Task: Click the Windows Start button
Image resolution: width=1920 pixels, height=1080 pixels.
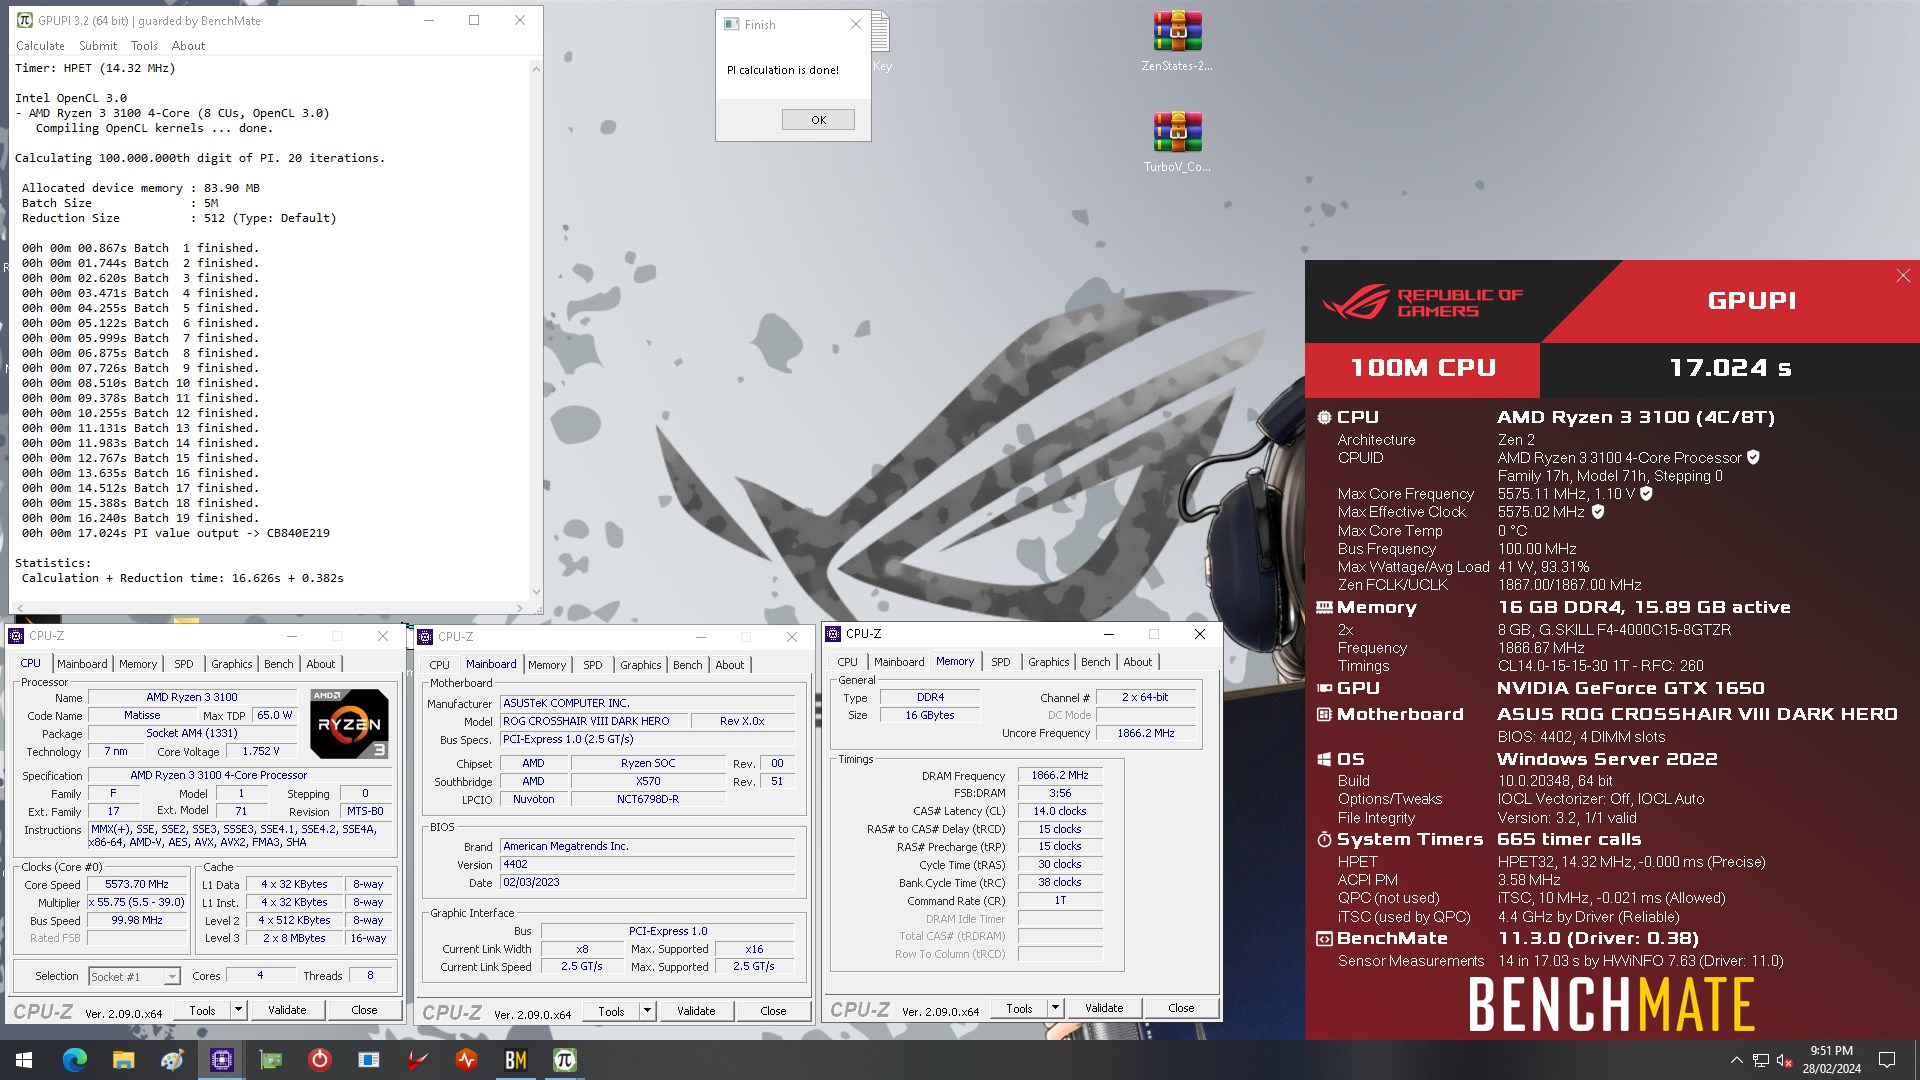Action: pyautogui.click(x=24, y=1060)
